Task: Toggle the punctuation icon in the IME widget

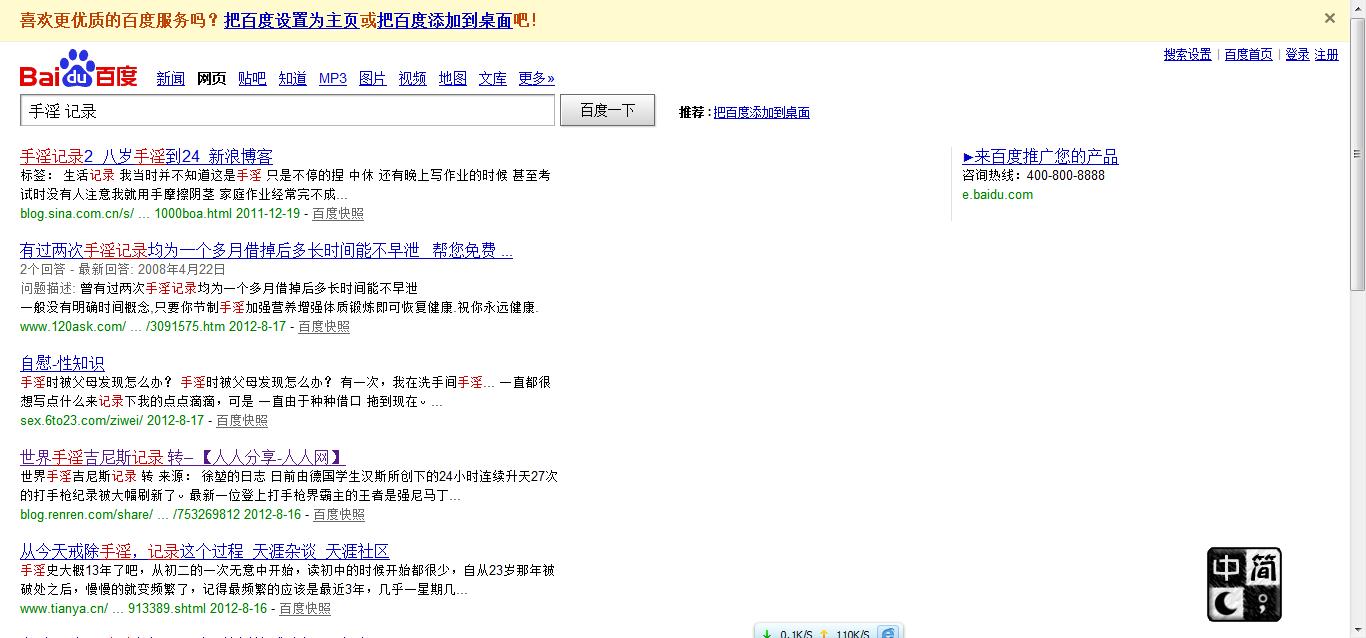Action: point(1263,603)
